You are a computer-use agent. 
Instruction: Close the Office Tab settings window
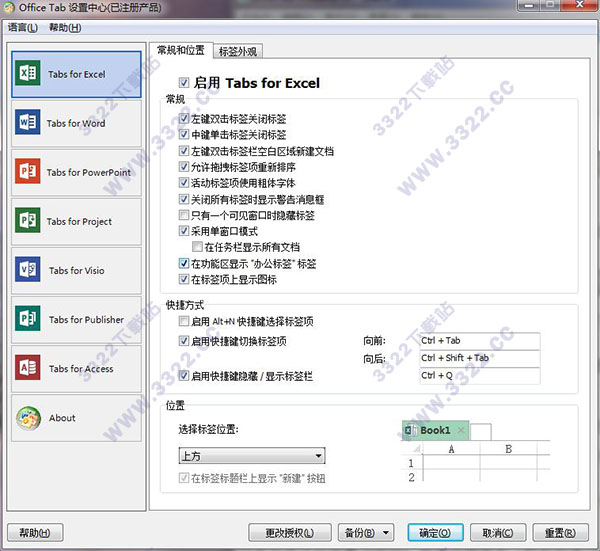(580, 5)
